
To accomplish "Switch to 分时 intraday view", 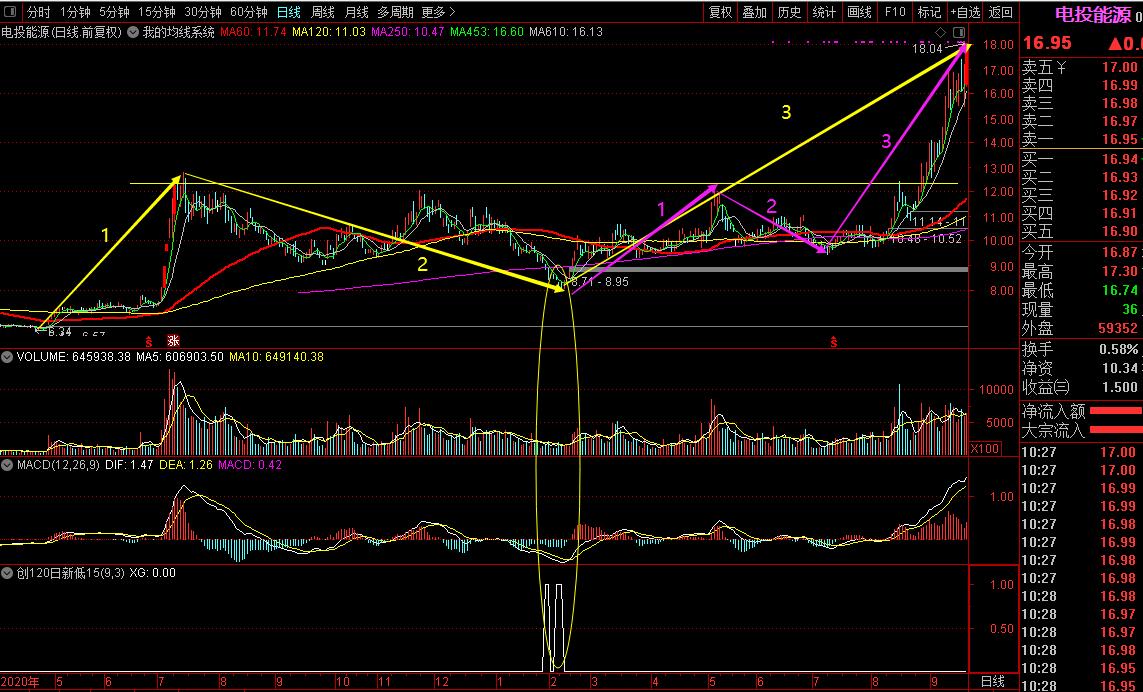I will [38, 12].
